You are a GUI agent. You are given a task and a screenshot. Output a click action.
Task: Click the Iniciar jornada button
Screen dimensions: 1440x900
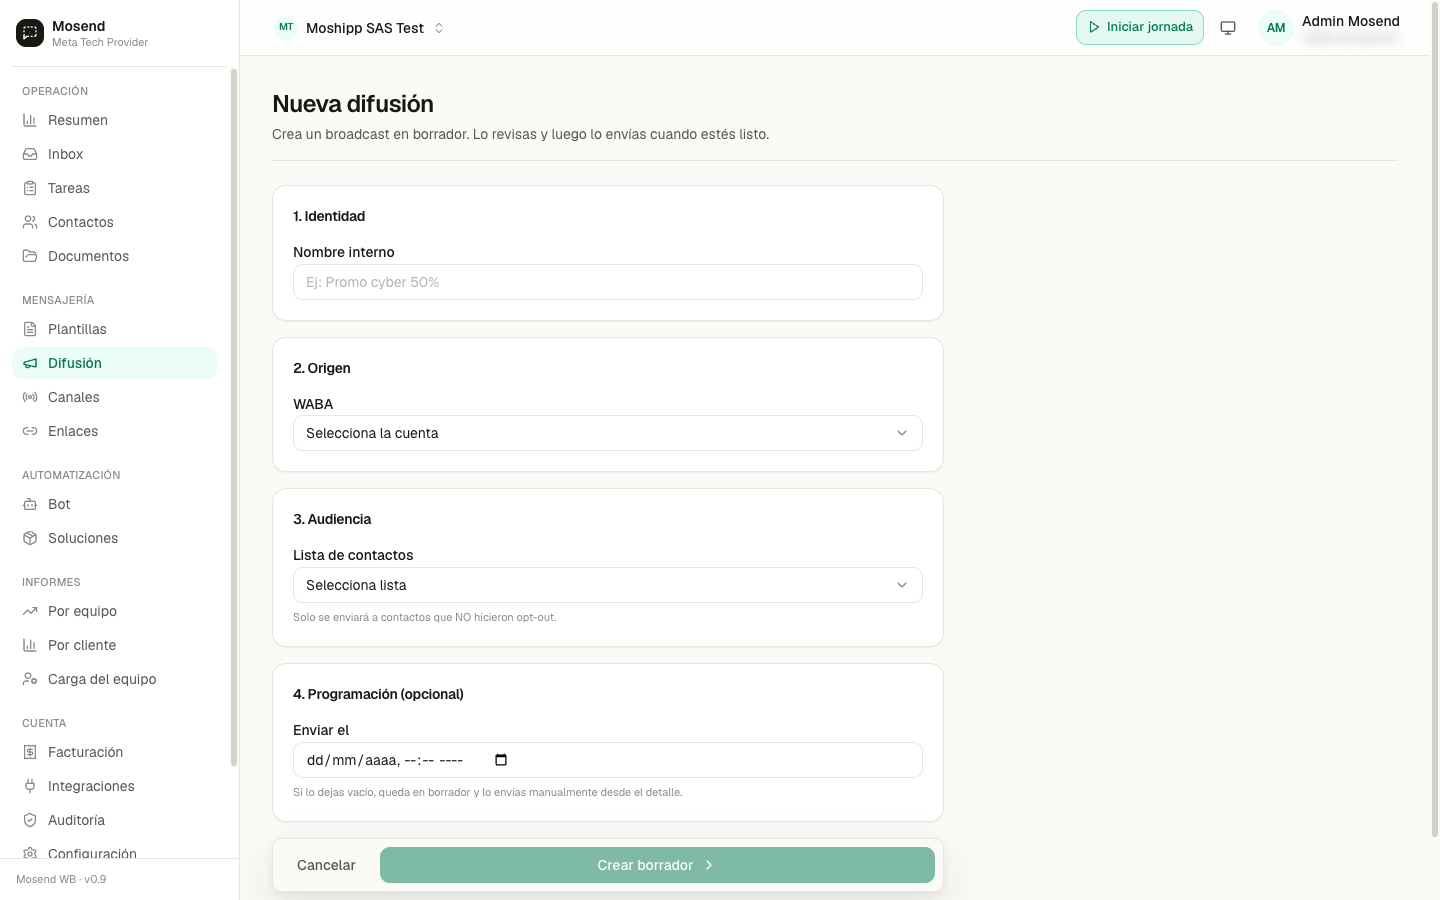1140,27
